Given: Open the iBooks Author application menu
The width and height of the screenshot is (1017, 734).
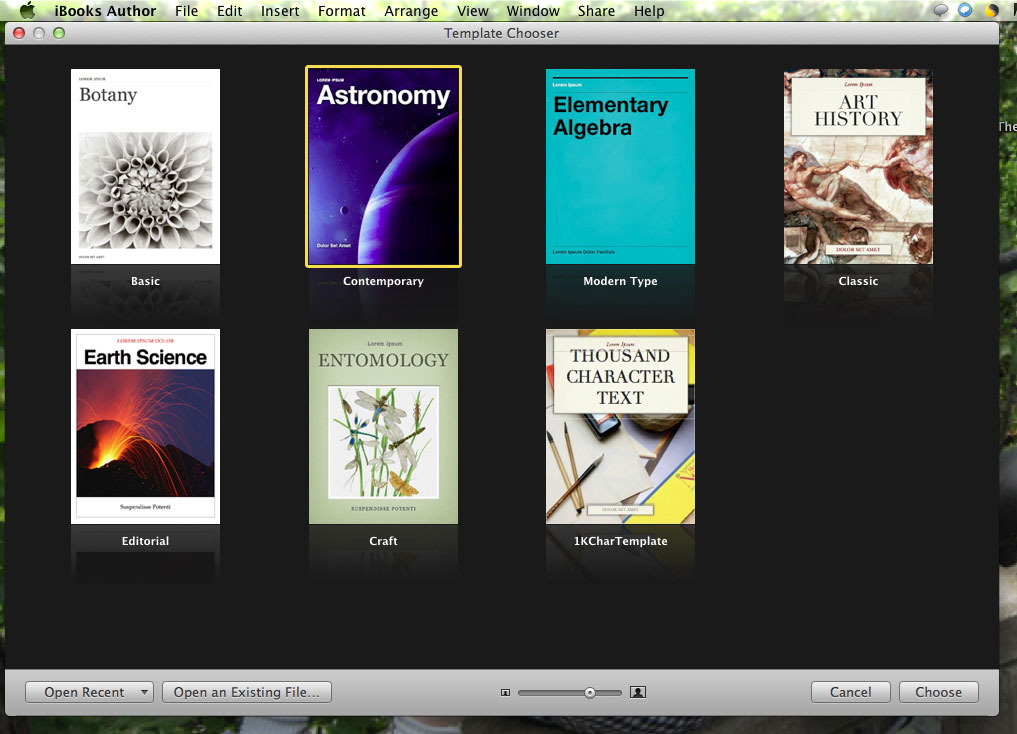Looking at the screenshot, I should pyautogui.click(x=105, y=11).
